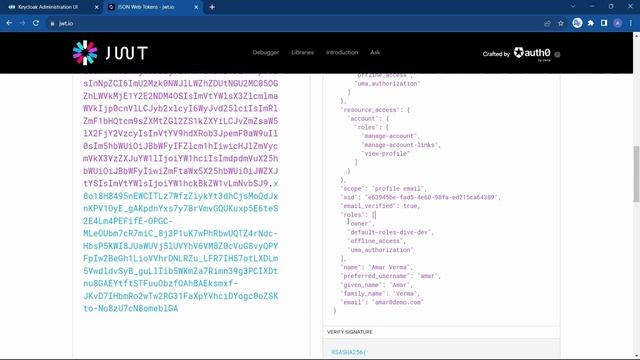
Task: Click the "manage-account-links" role text
Action: point(399,145)
